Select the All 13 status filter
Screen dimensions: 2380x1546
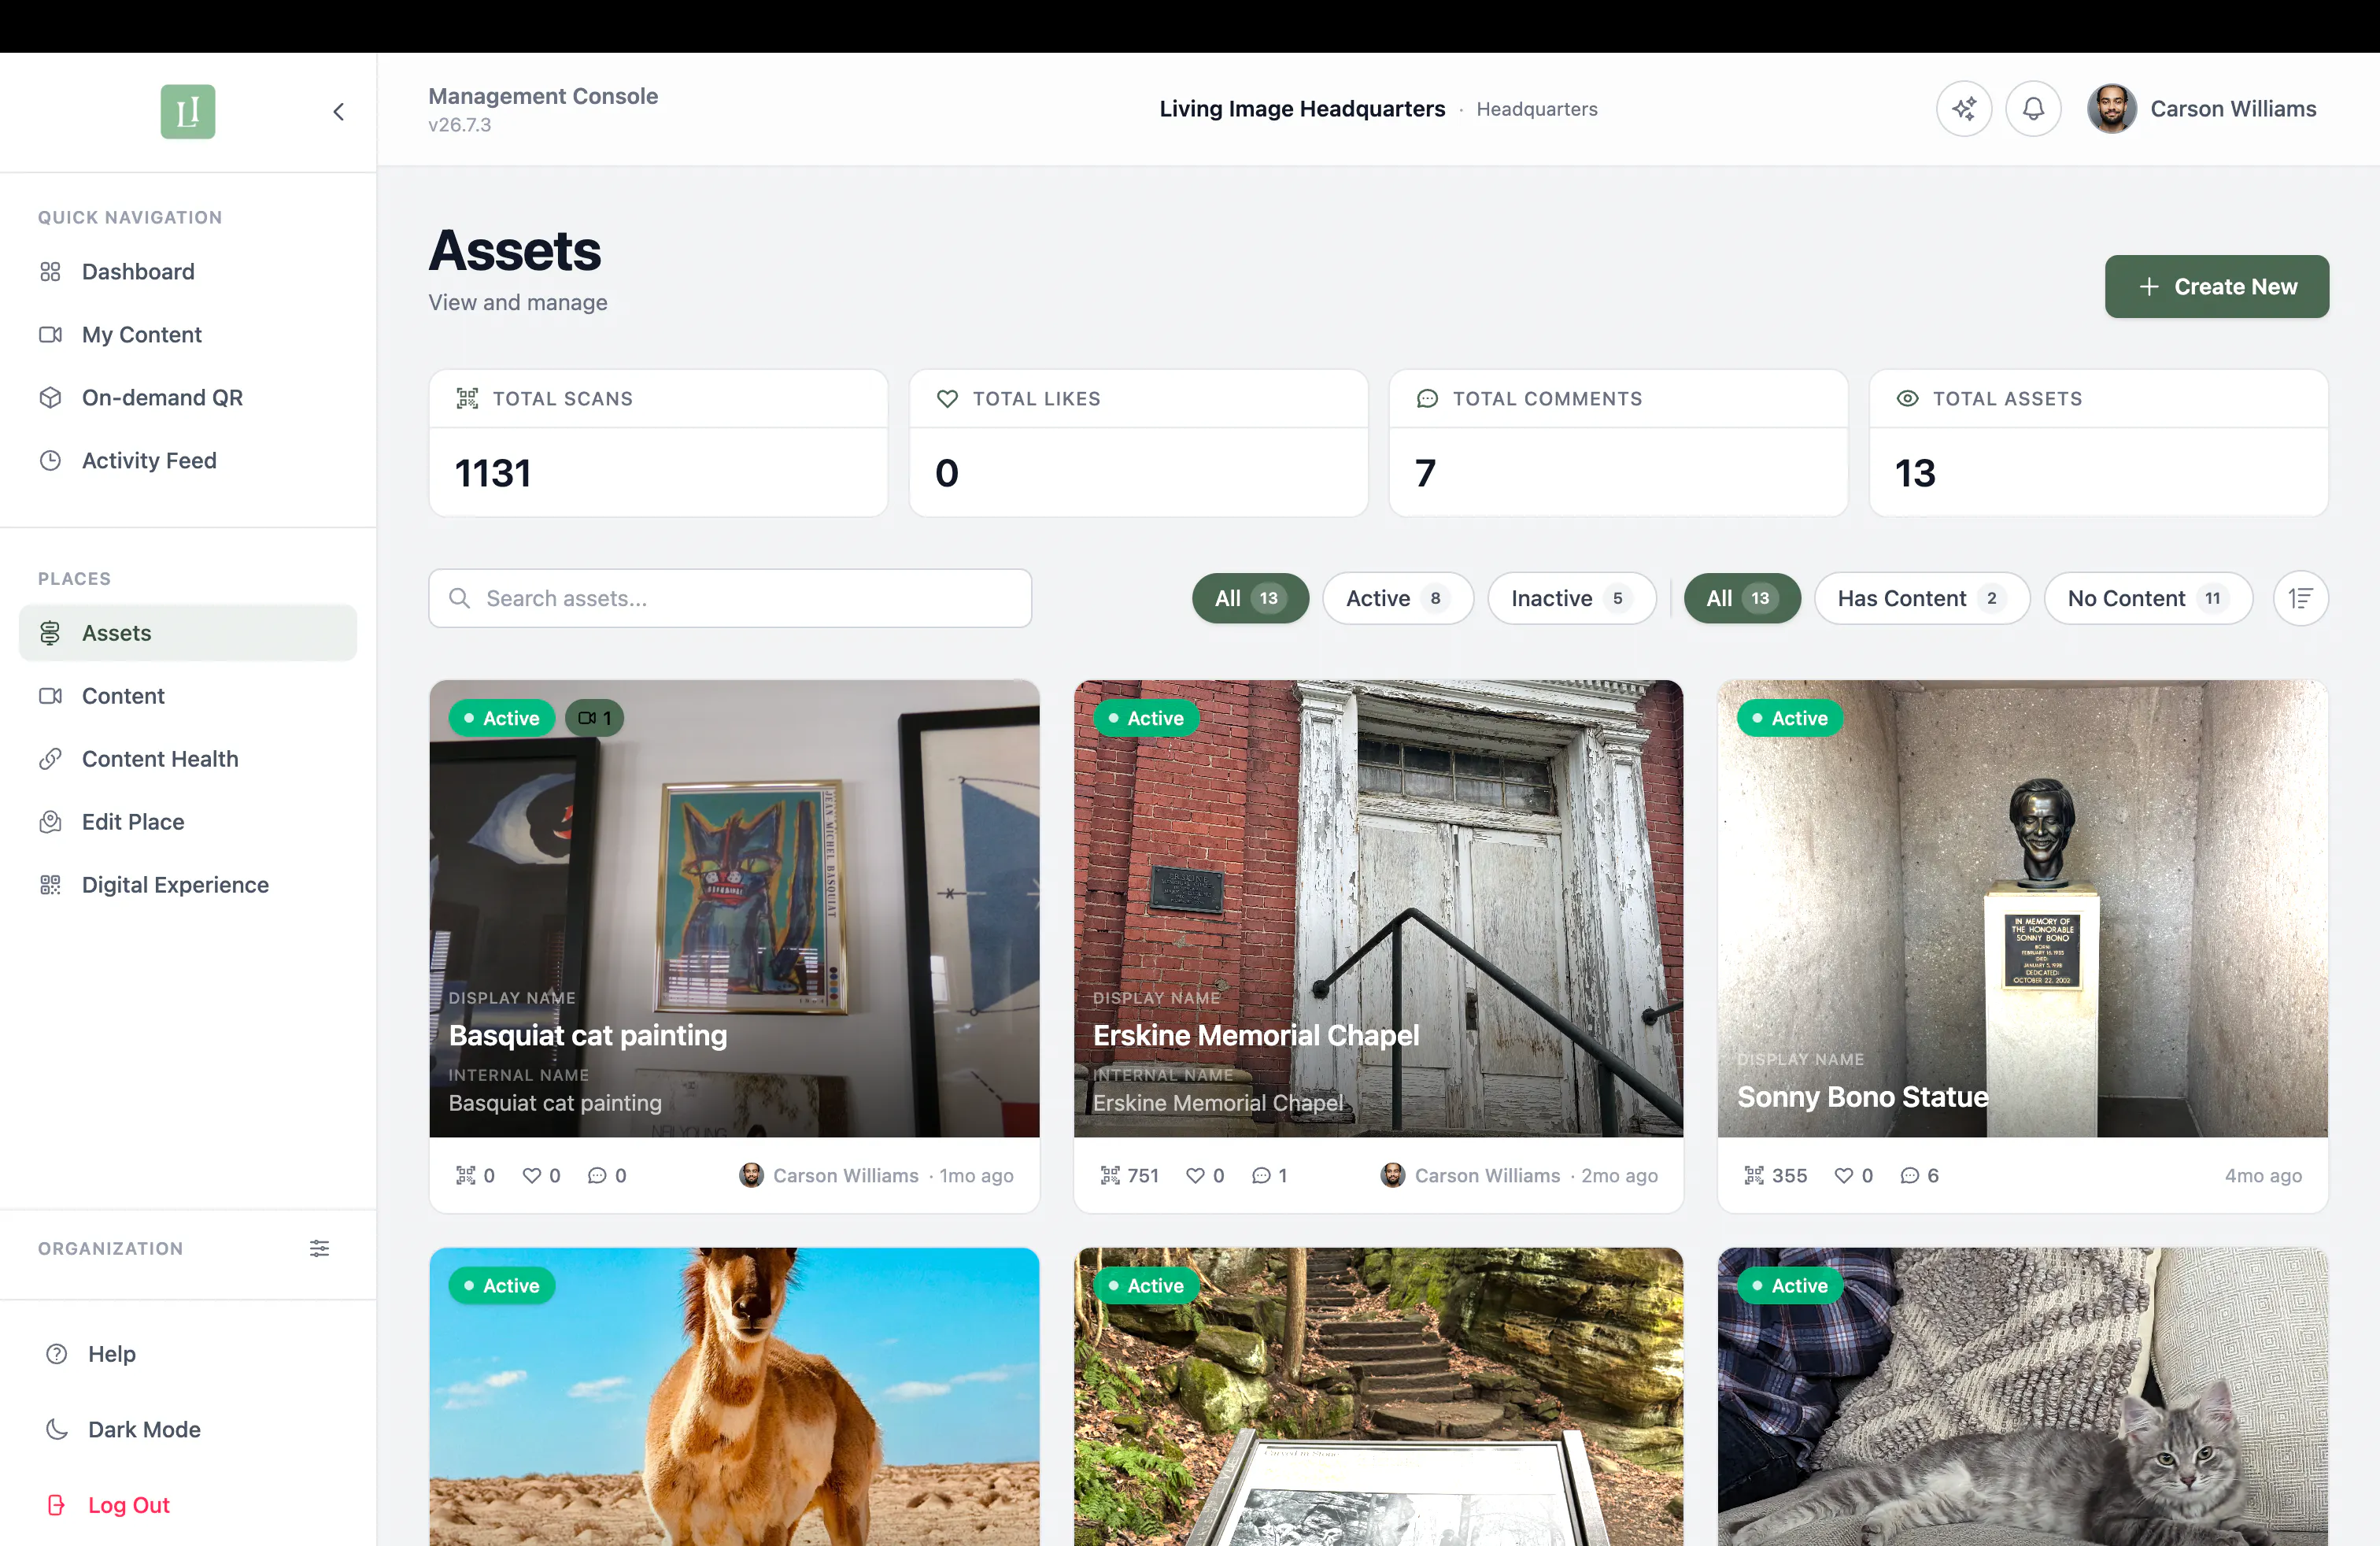[x=1250, y=598]
